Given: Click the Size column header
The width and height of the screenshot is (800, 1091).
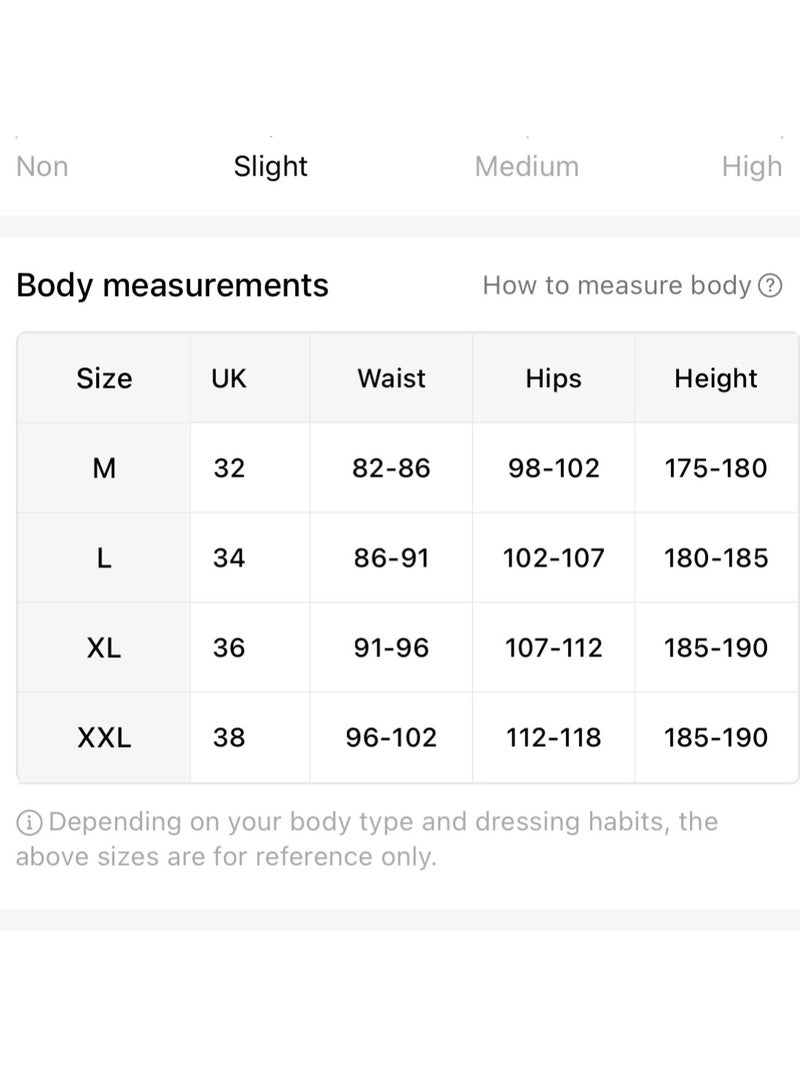Looking at the screenshot, I should click(x=104, y=379).
